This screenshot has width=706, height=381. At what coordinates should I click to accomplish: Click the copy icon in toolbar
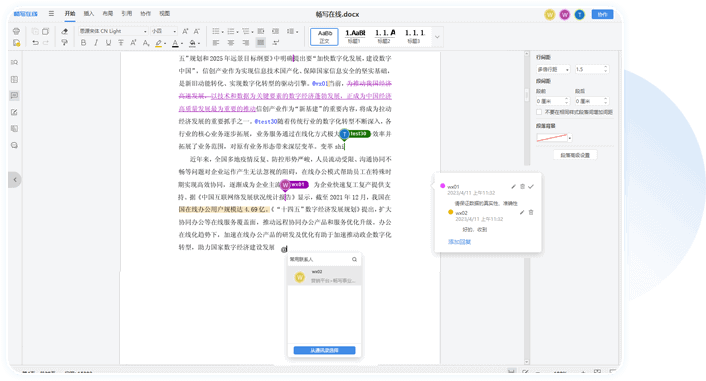click(35, 31)
